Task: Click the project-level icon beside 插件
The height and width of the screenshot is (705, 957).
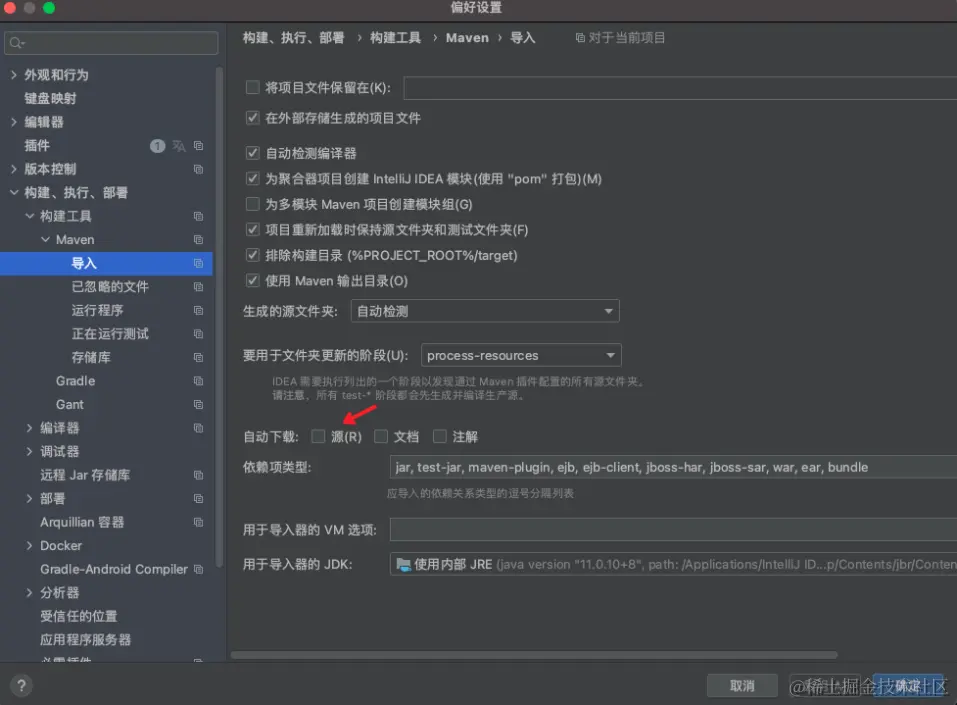Action: (x=198, y=146)
